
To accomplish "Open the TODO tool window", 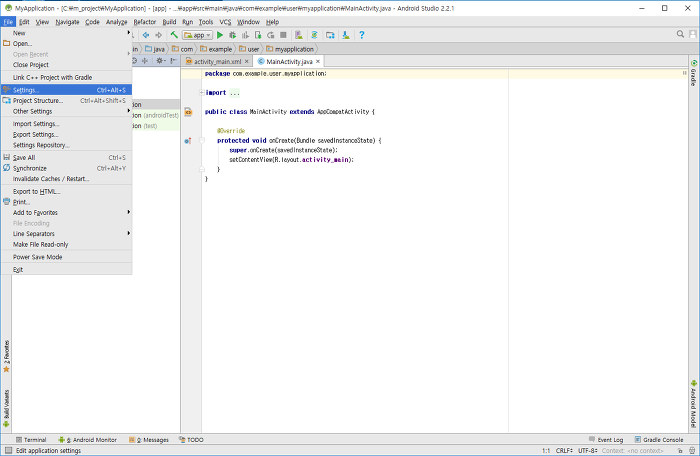I will (x=191, y=439).
